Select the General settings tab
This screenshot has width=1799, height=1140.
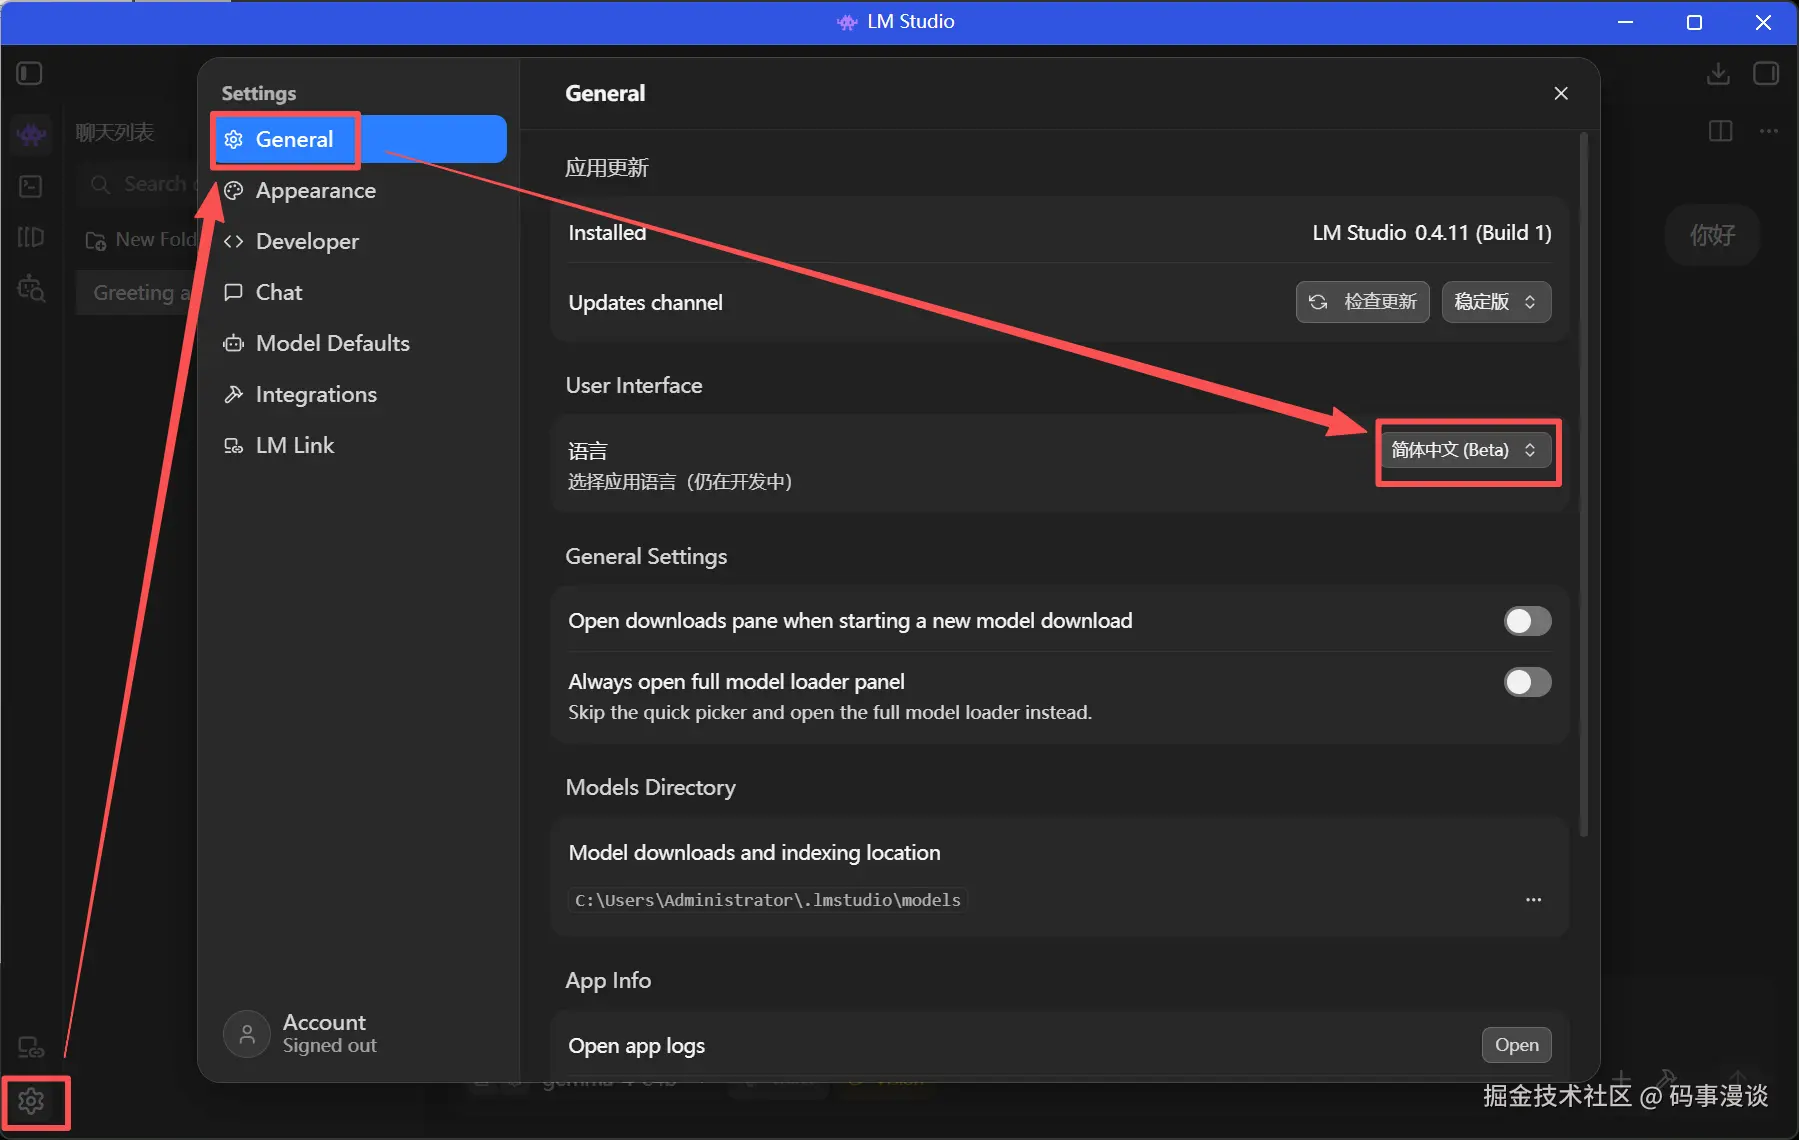tap(359, 139)
